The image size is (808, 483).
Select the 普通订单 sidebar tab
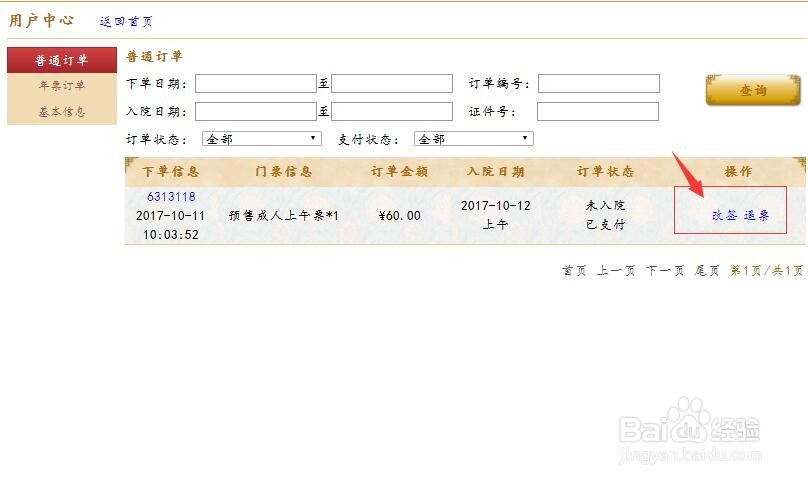click(62, 60)
